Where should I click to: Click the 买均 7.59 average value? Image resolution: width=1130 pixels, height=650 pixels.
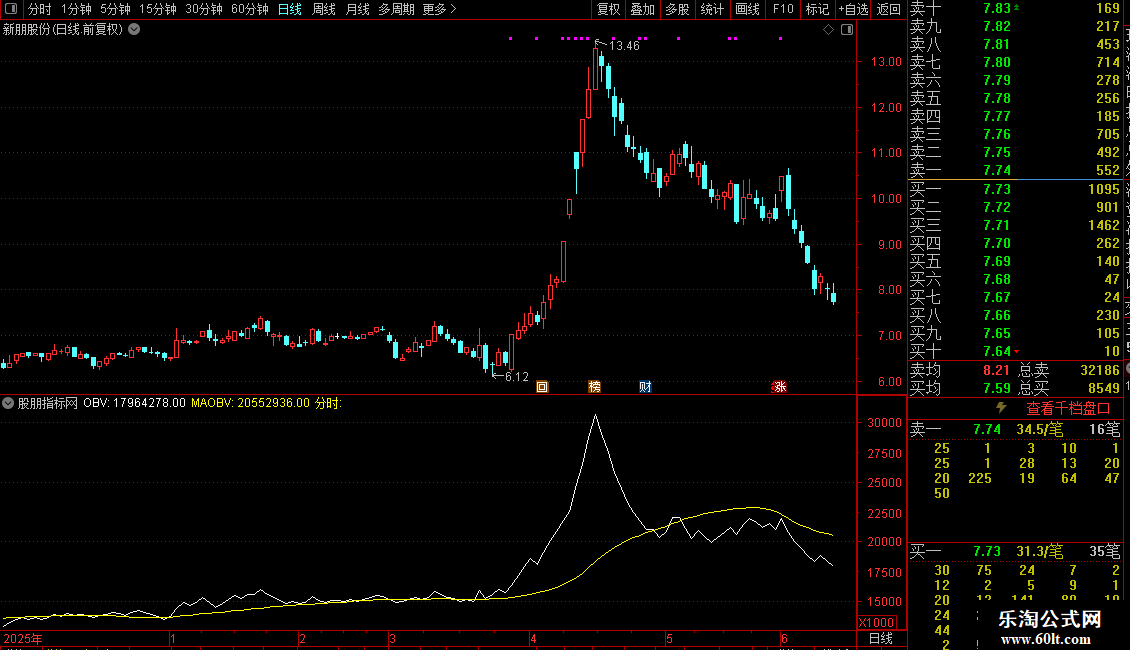coord(997,388)
